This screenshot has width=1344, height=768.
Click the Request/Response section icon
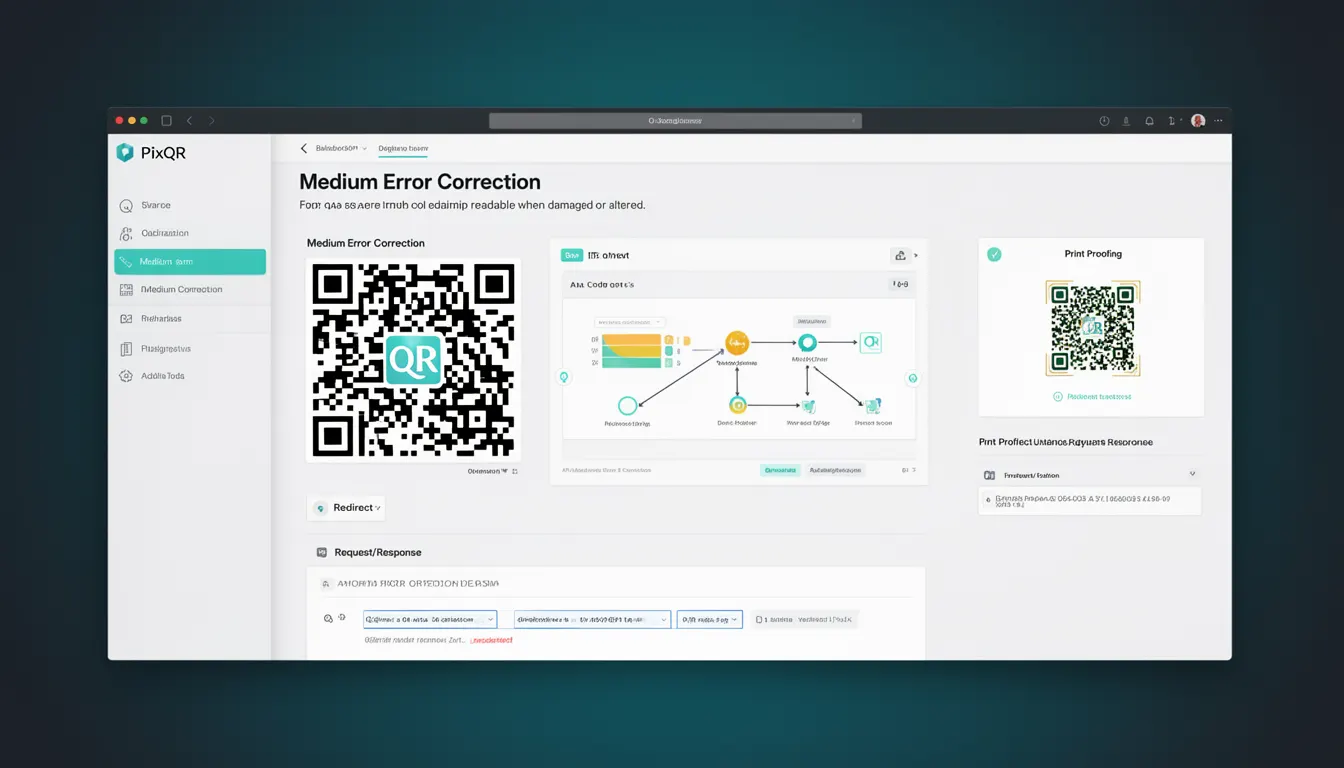pos(322,552)
